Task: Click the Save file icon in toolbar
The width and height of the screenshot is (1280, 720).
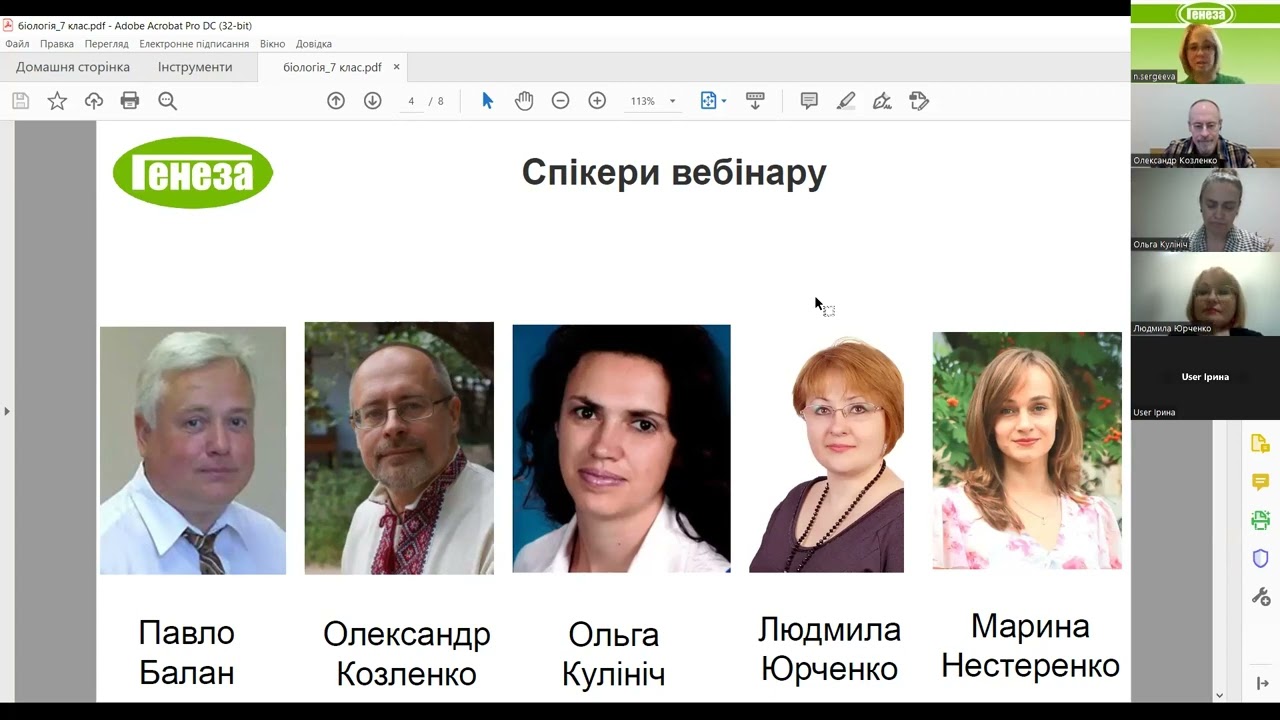Action: (x=20, y=101)
